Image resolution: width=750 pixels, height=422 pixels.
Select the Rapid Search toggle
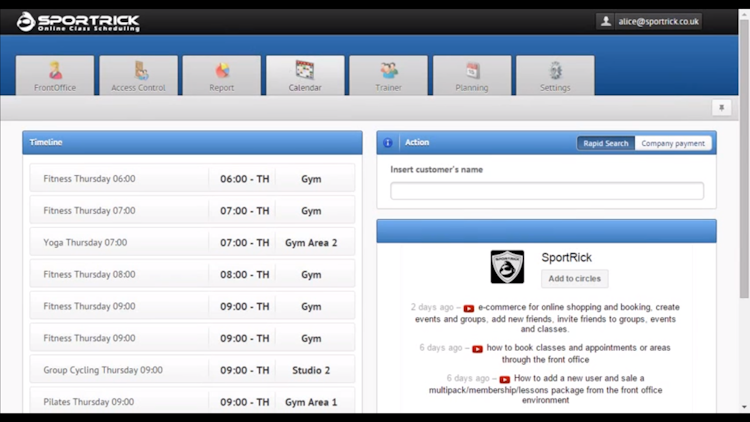tap(606, 143)
